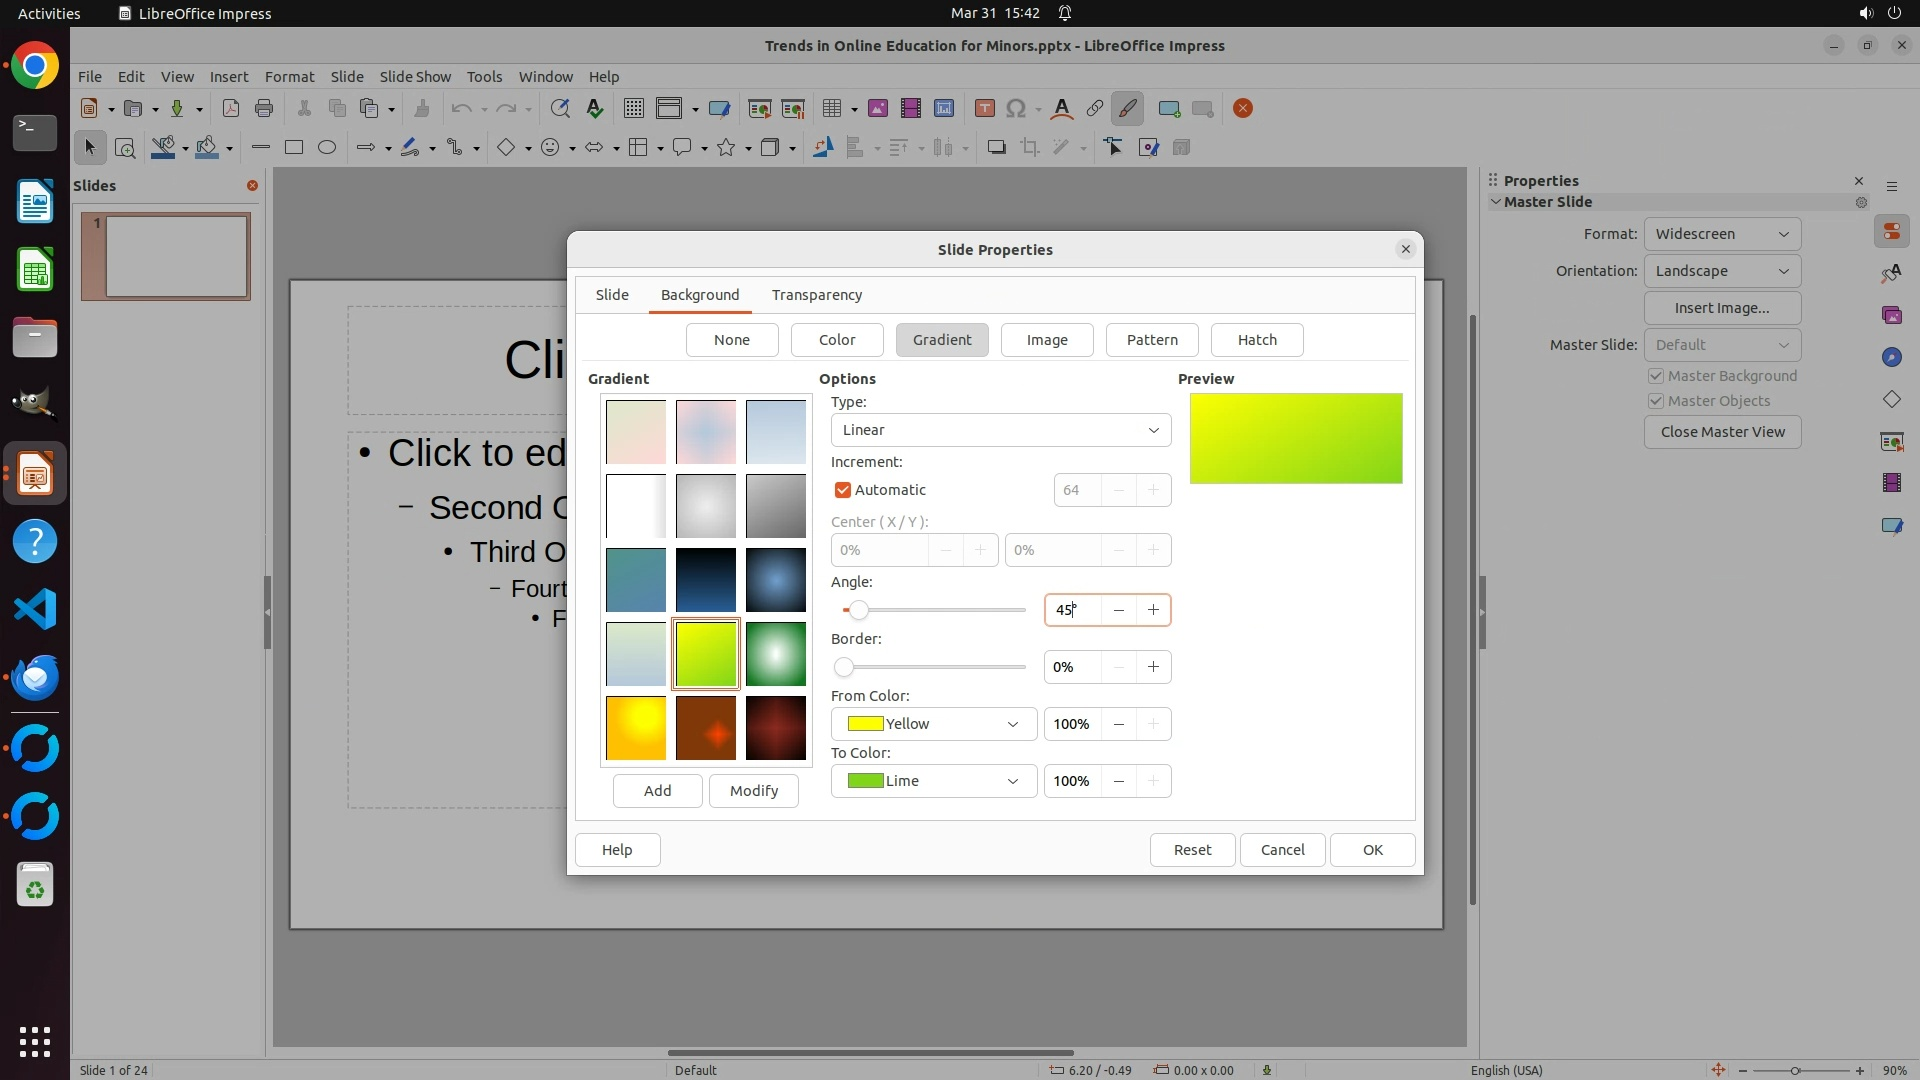Uncheck the Automatic increment checkbox

843,490
